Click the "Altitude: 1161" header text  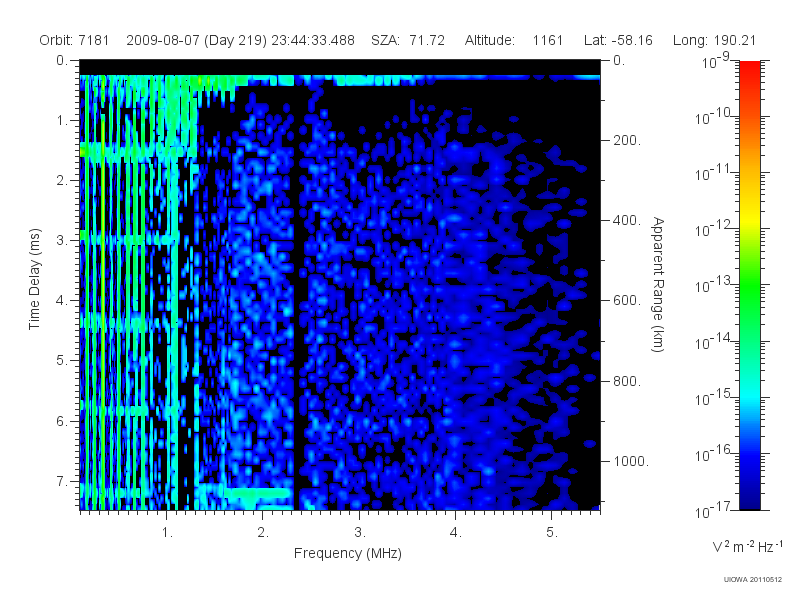click(513, 40)
